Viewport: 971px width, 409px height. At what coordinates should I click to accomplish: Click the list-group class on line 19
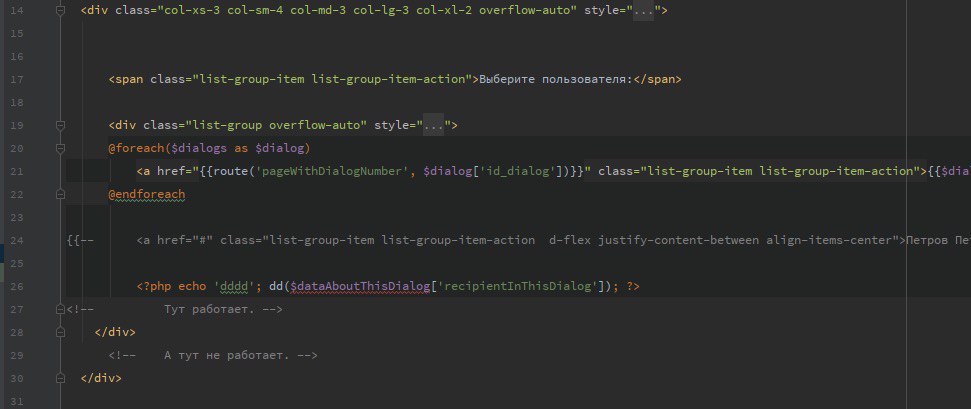(x=227, y=125)
